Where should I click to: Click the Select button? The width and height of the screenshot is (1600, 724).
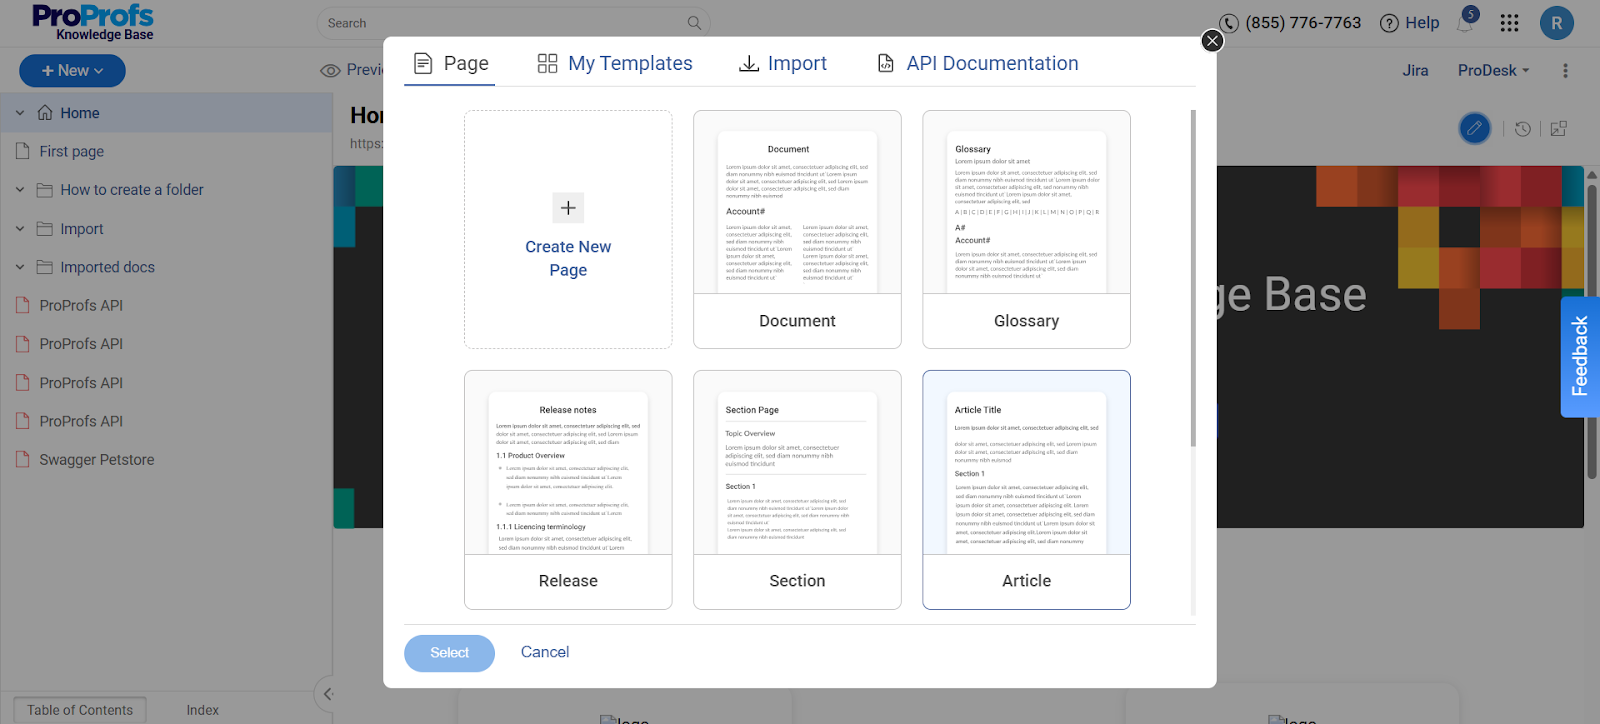(449, 653)
